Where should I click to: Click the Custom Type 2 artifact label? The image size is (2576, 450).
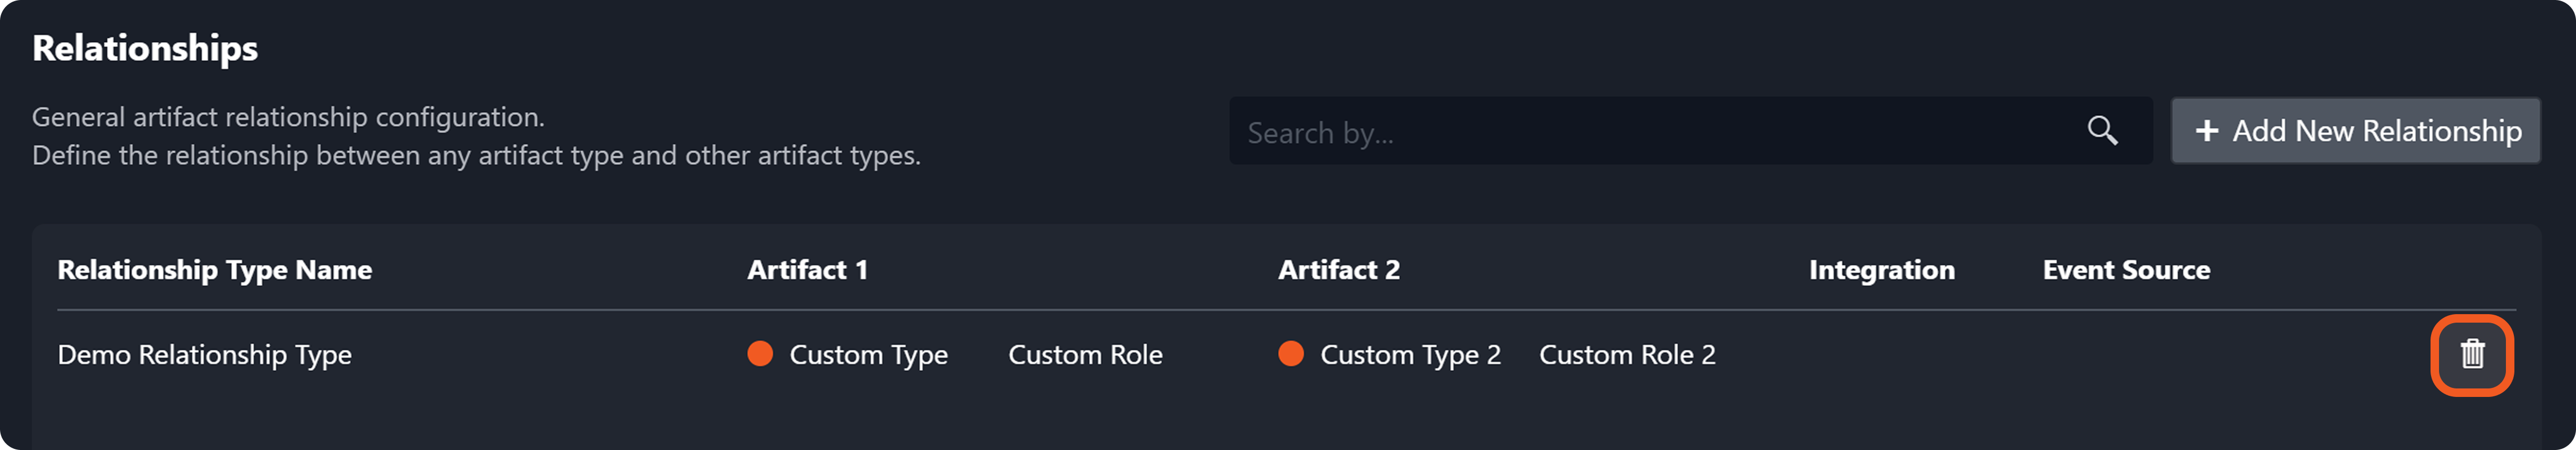(x=1410, y=355)
